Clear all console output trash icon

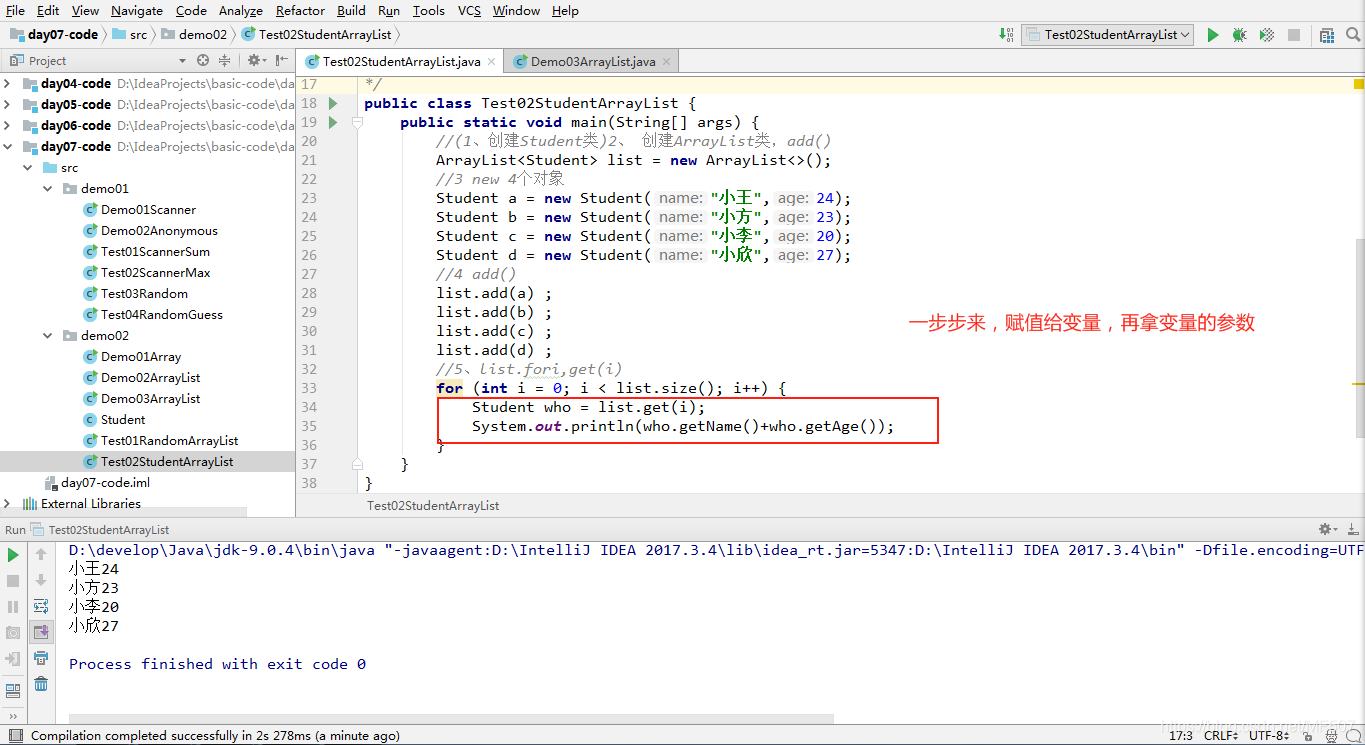click(41, 684)
